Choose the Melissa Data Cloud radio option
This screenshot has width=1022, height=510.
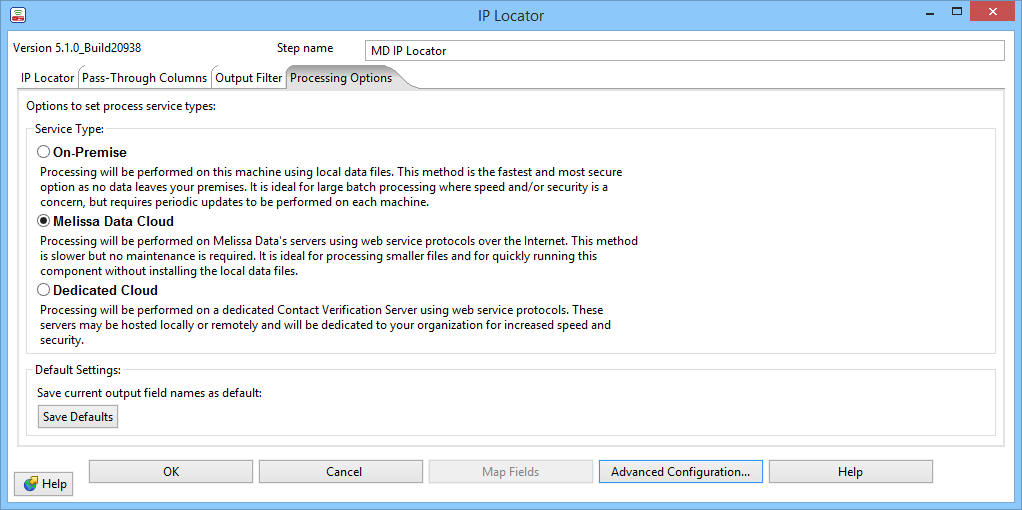(43, 221)
